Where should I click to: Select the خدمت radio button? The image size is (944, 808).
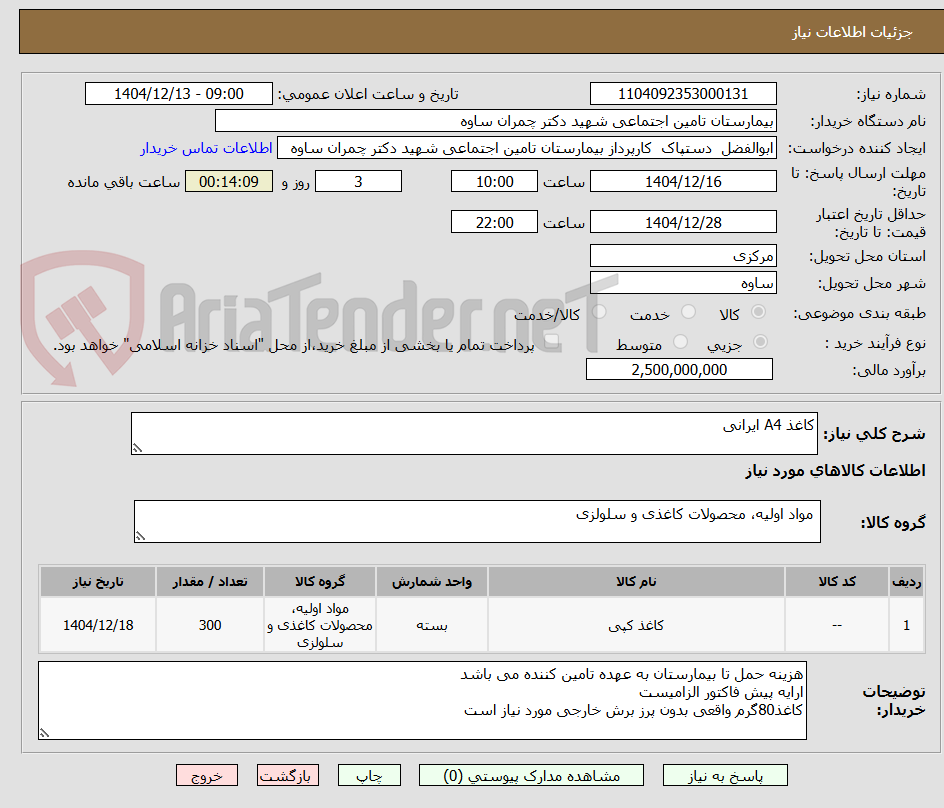(688, 312)
